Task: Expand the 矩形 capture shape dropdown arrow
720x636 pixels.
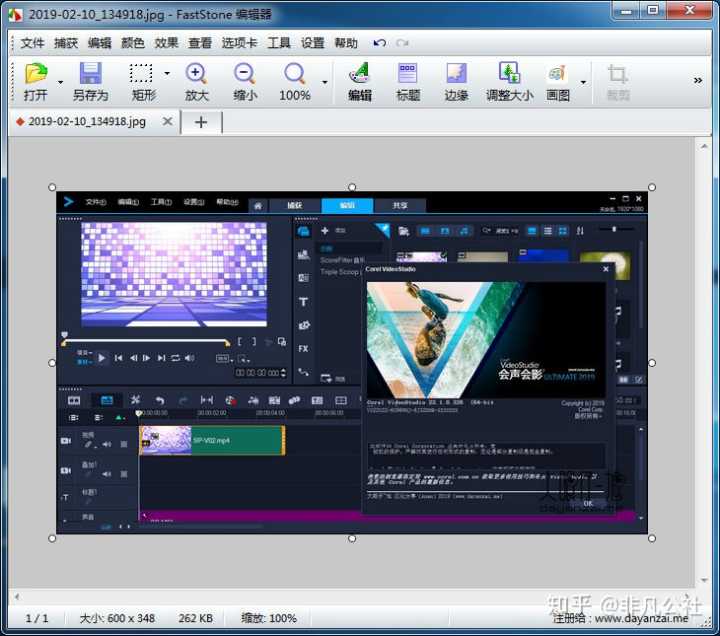Action: point(167,73)
